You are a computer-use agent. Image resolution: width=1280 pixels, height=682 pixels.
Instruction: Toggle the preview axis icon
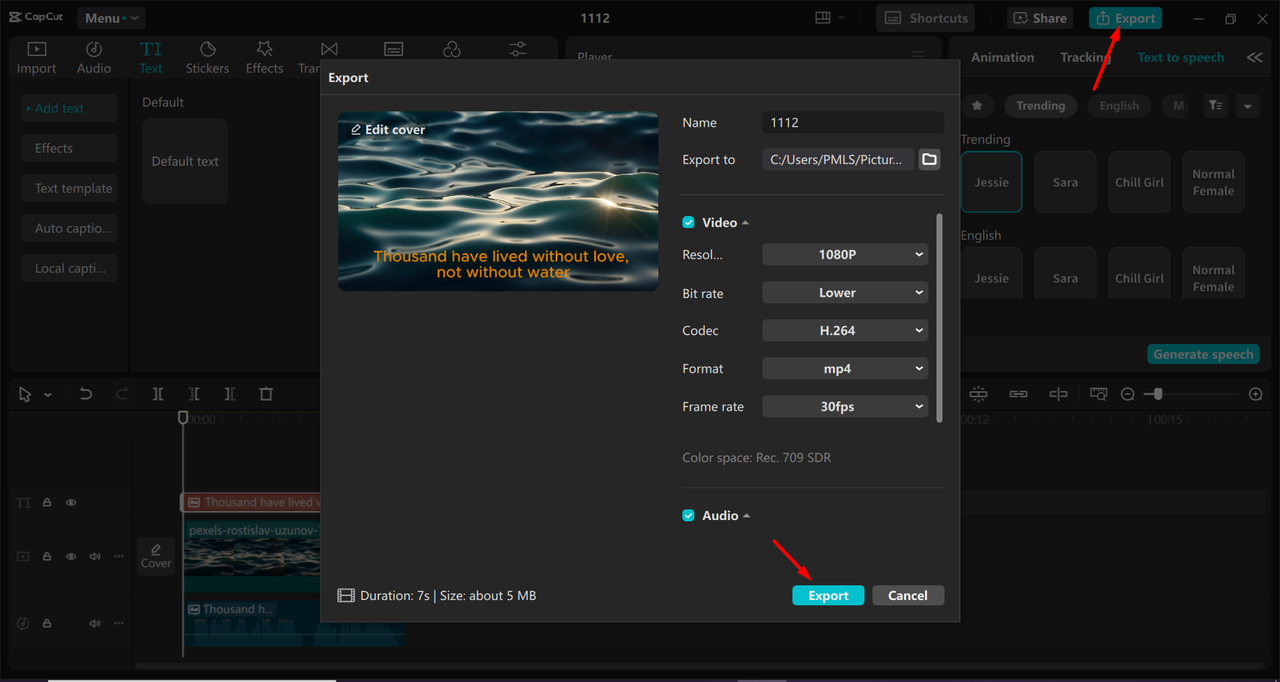pyautogui.click(x=1058, y=394)
